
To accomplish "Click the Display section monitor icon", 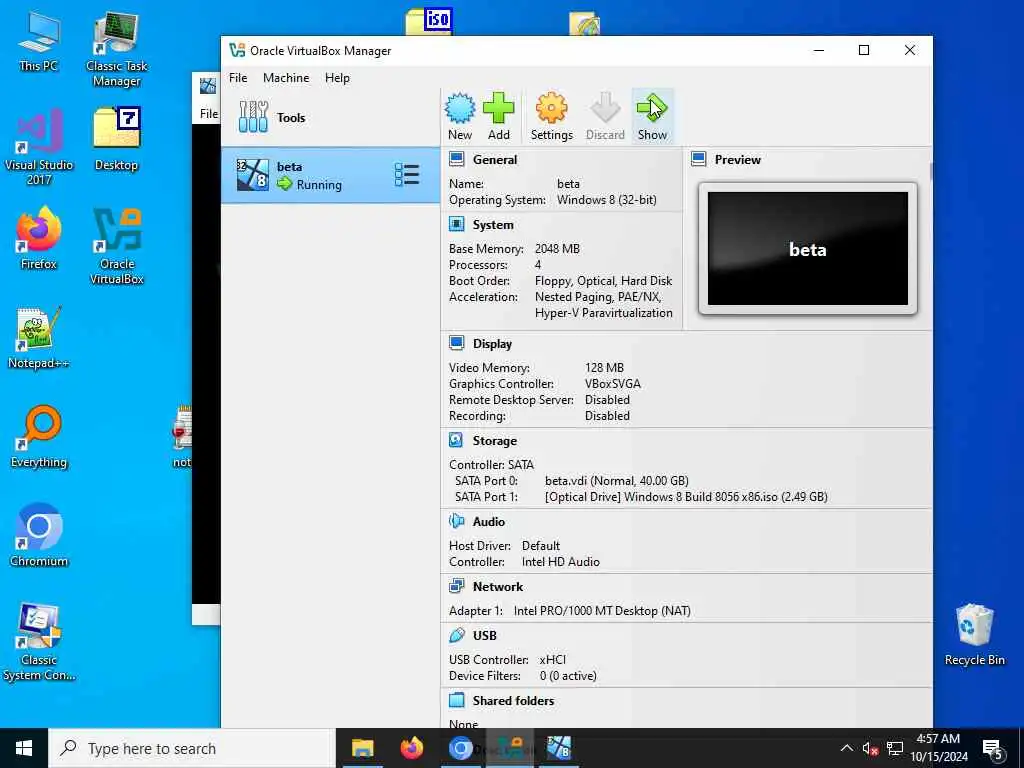I will (456, 344).
